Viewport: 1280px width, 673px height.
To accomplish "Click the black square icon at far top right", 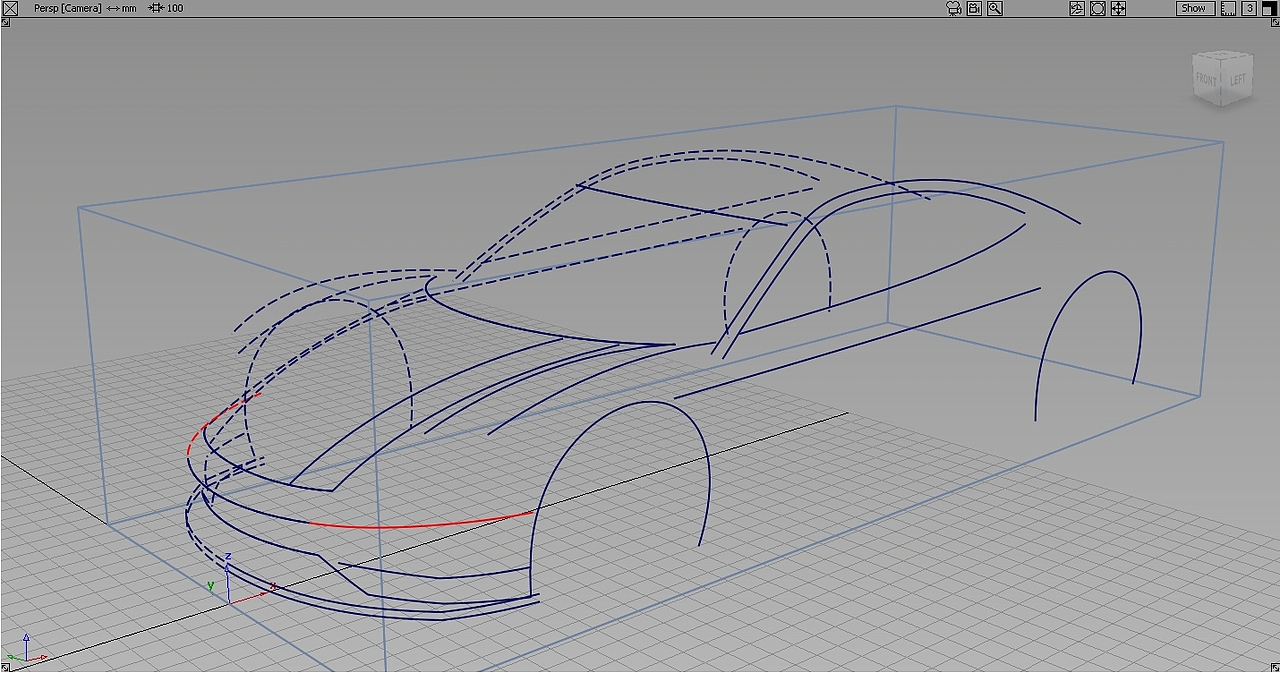I will tap(1267, 8).
